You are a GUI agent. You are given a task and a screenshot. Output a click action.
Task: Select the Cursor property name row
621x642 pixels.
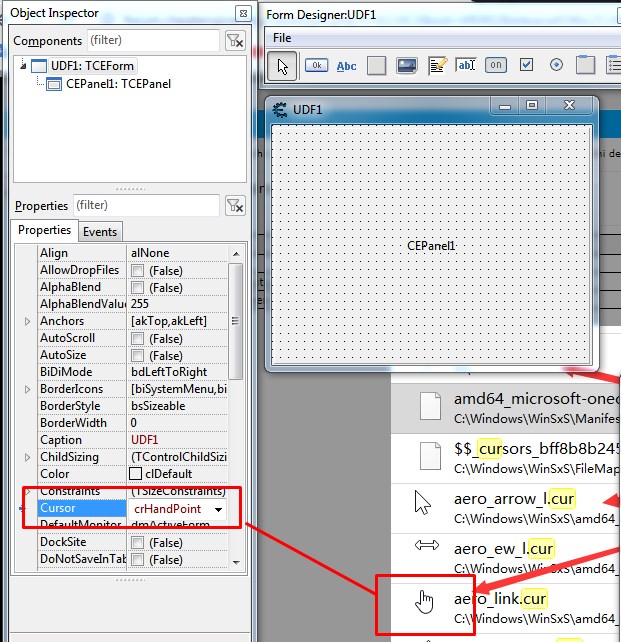coord(82,508)
